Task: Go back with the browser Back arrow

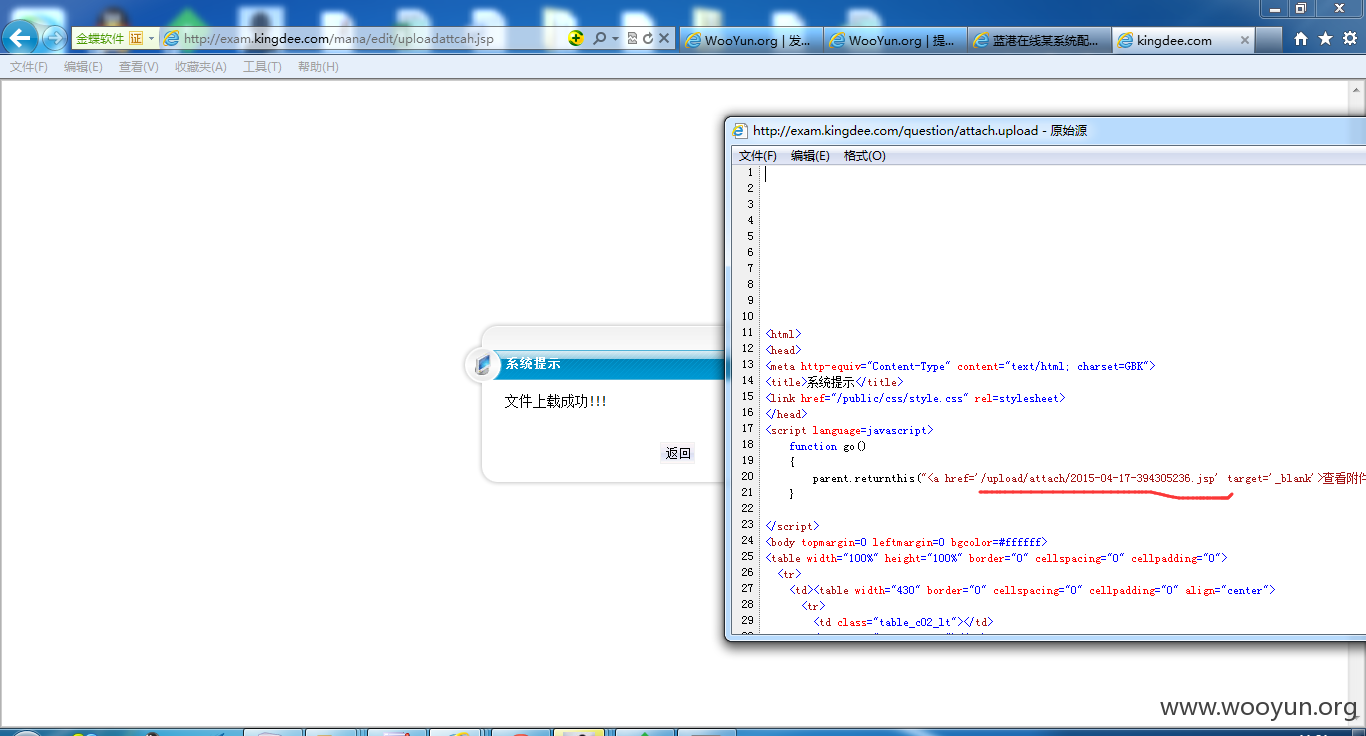Action: [x=21, y=38]
